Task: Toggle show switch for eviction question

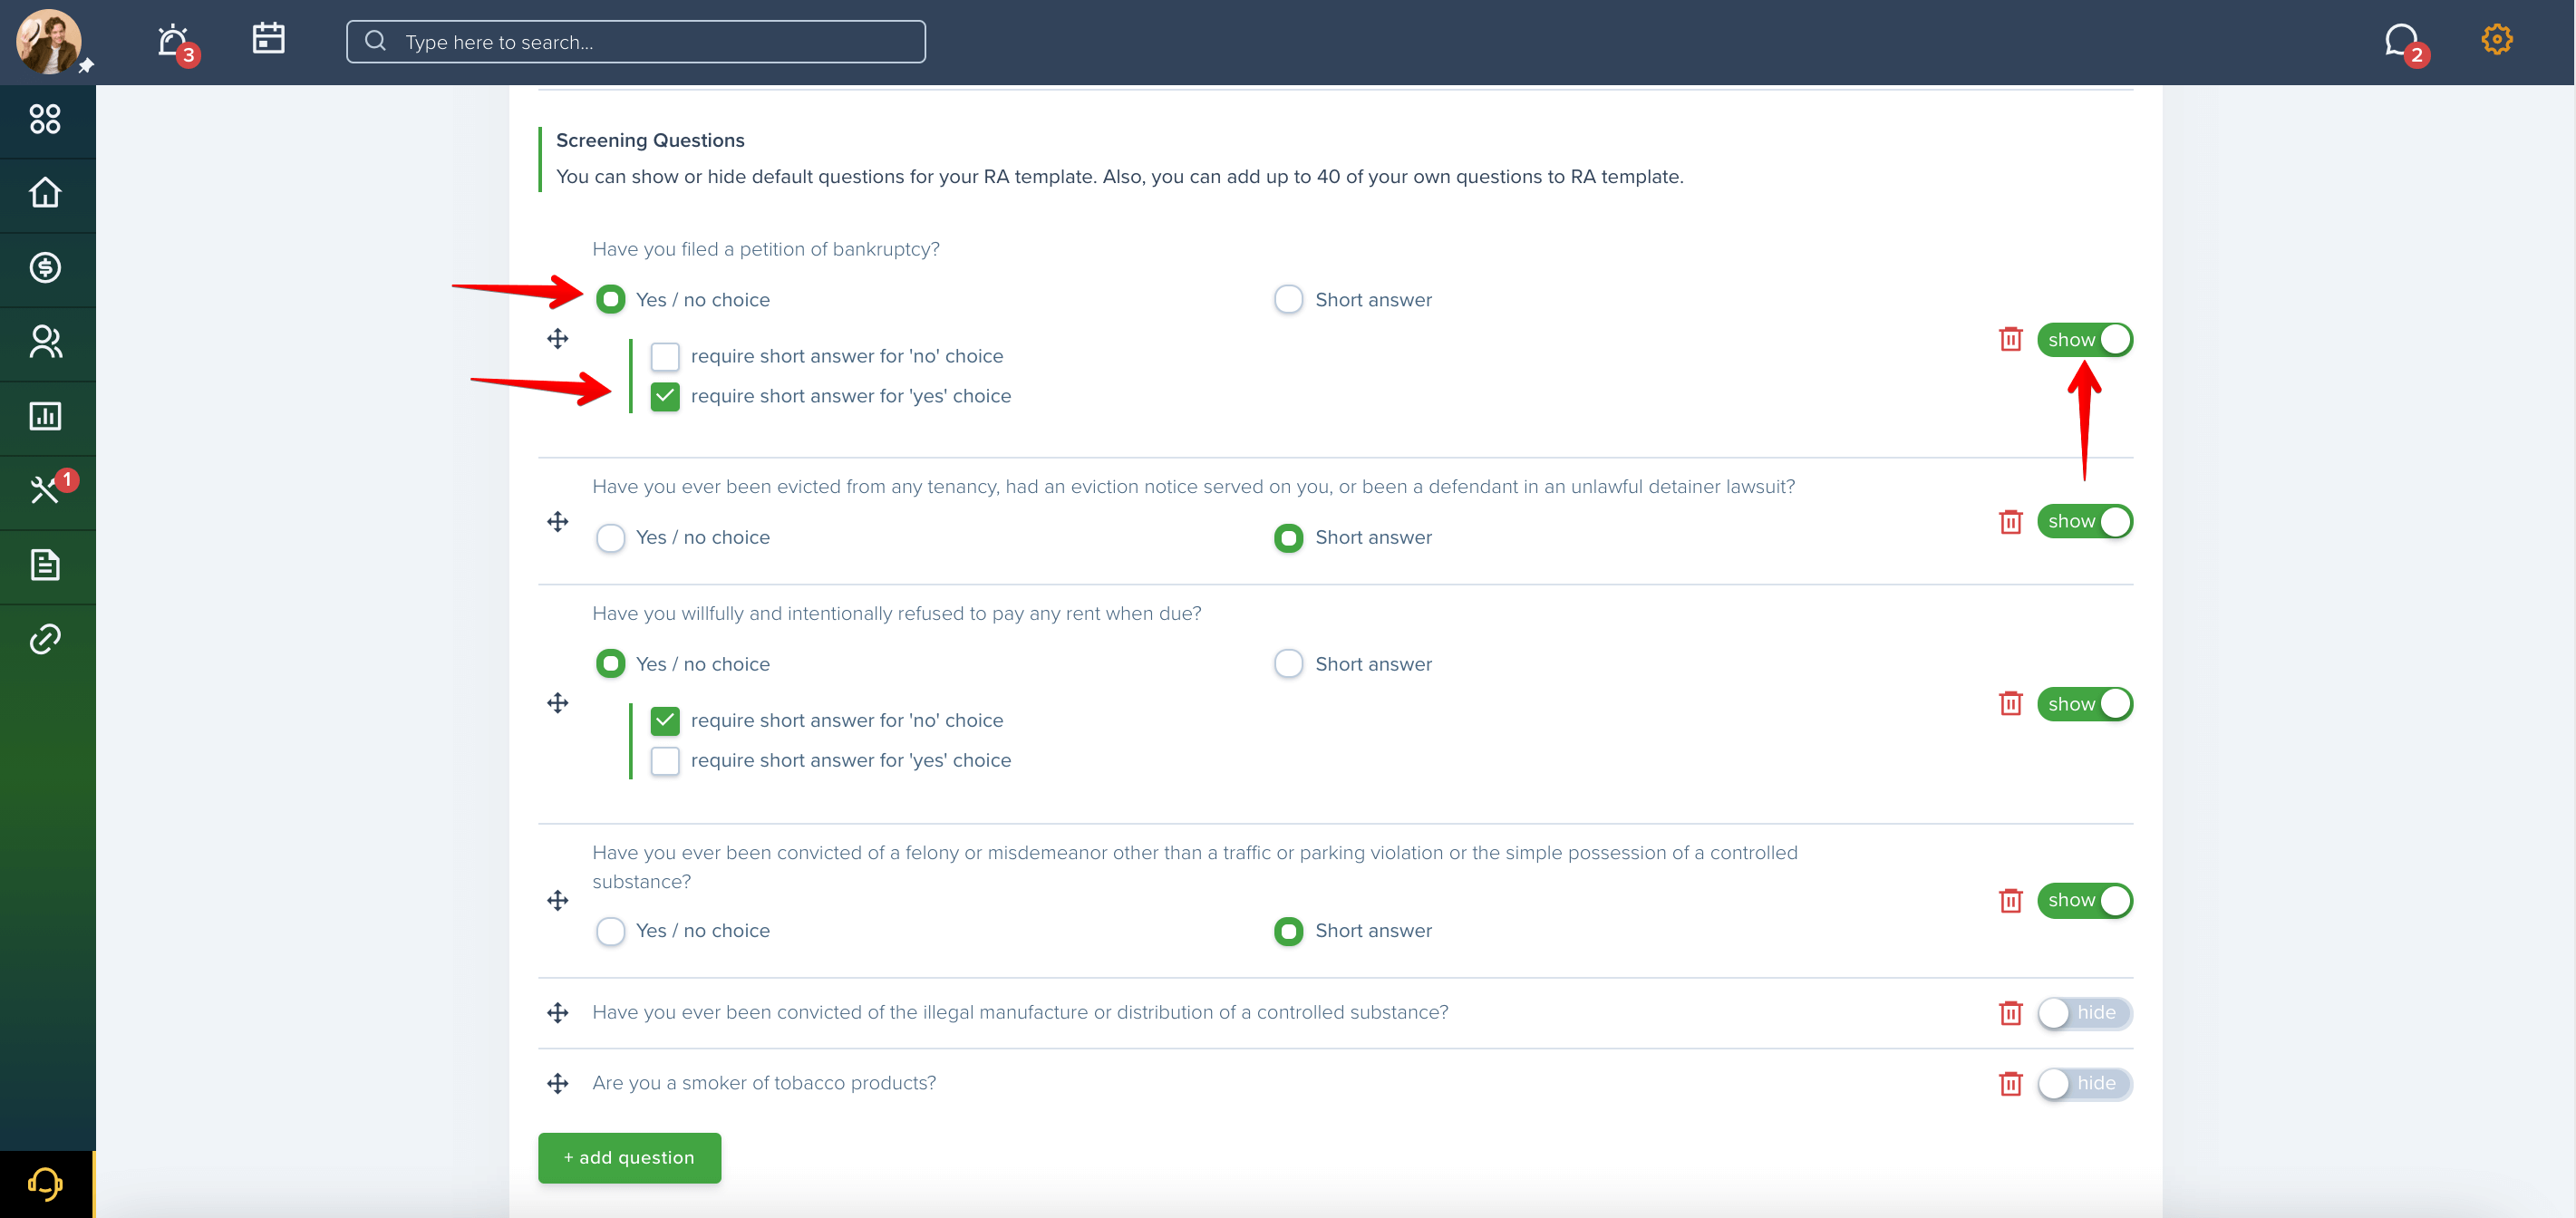Action: [2085, 522]
